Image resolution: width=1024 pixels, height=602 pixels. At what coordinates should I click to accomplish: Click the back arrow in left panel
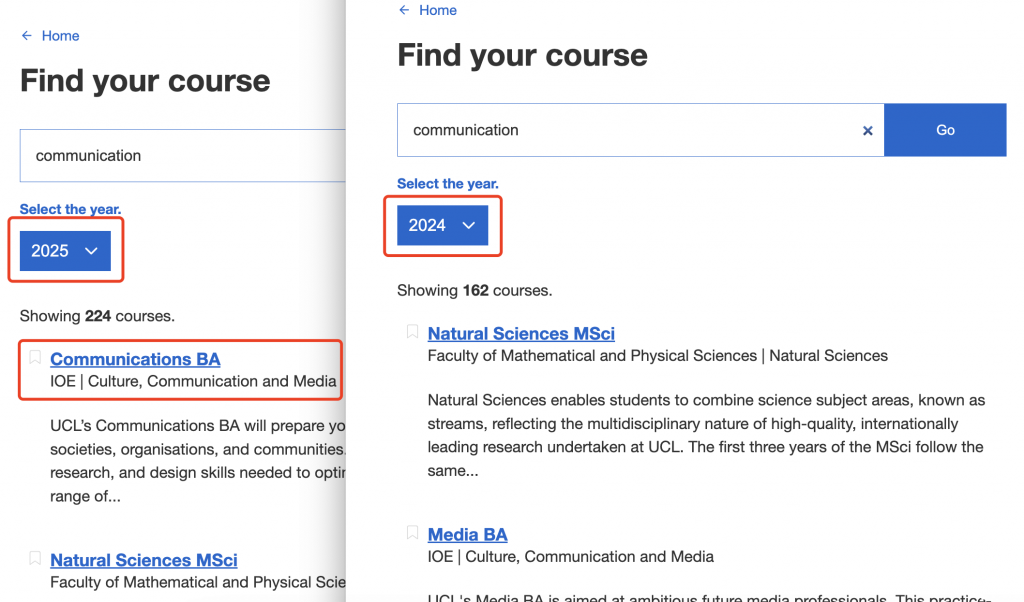(27, 35)
